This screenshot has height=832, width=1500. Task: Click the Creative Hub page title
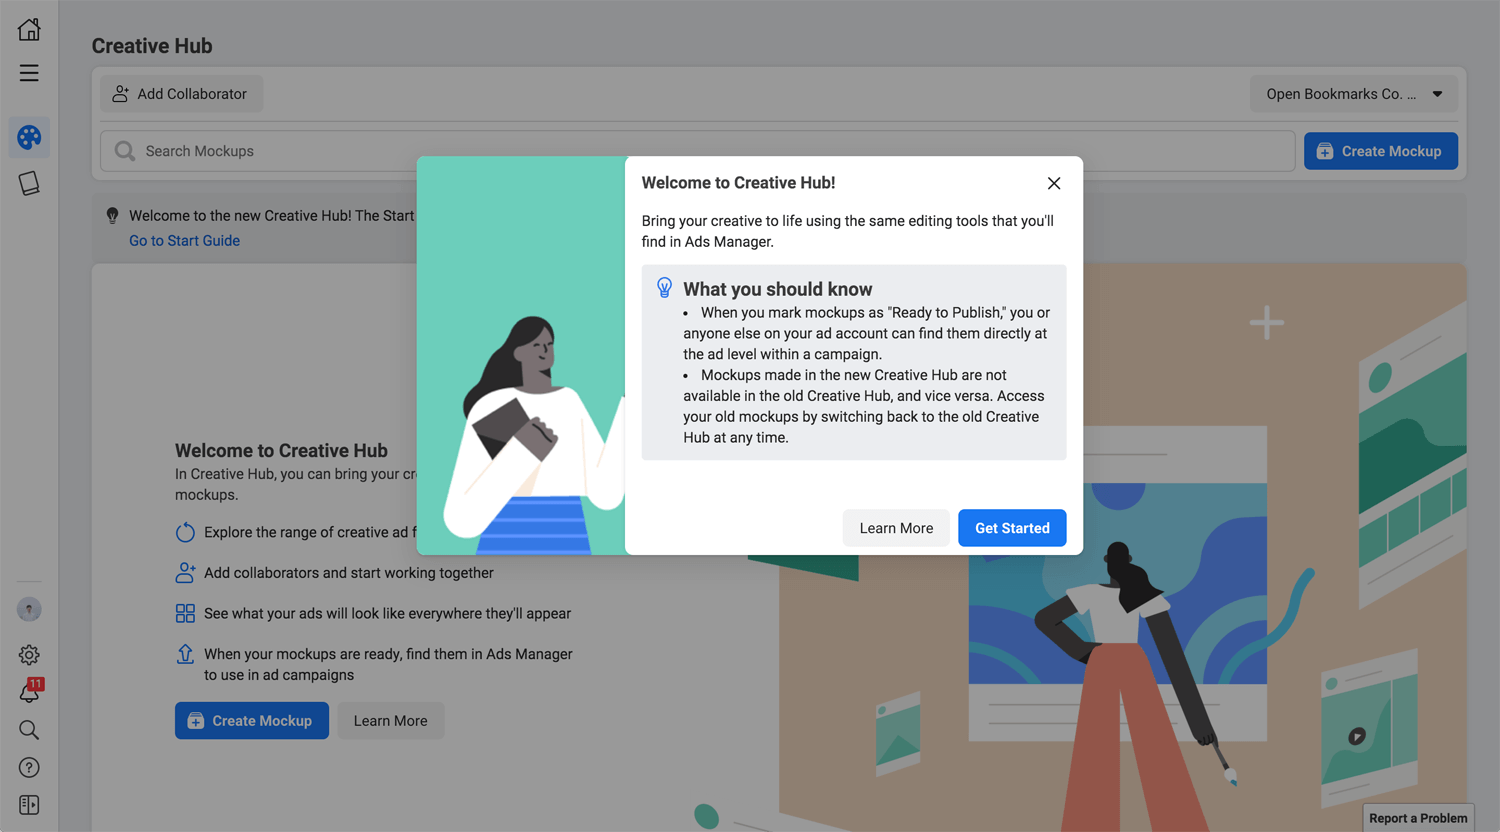click(x=152, y=46)
